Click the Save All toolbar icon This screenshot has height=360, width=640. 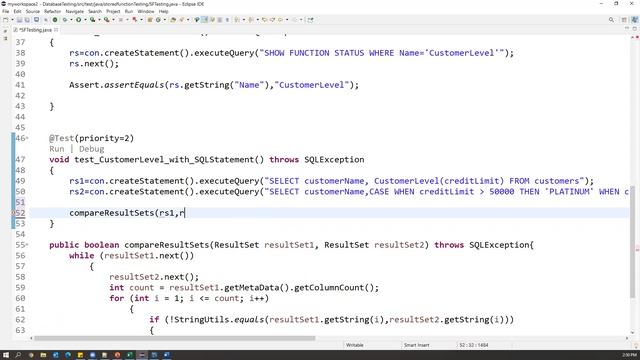tap(27, 20)
